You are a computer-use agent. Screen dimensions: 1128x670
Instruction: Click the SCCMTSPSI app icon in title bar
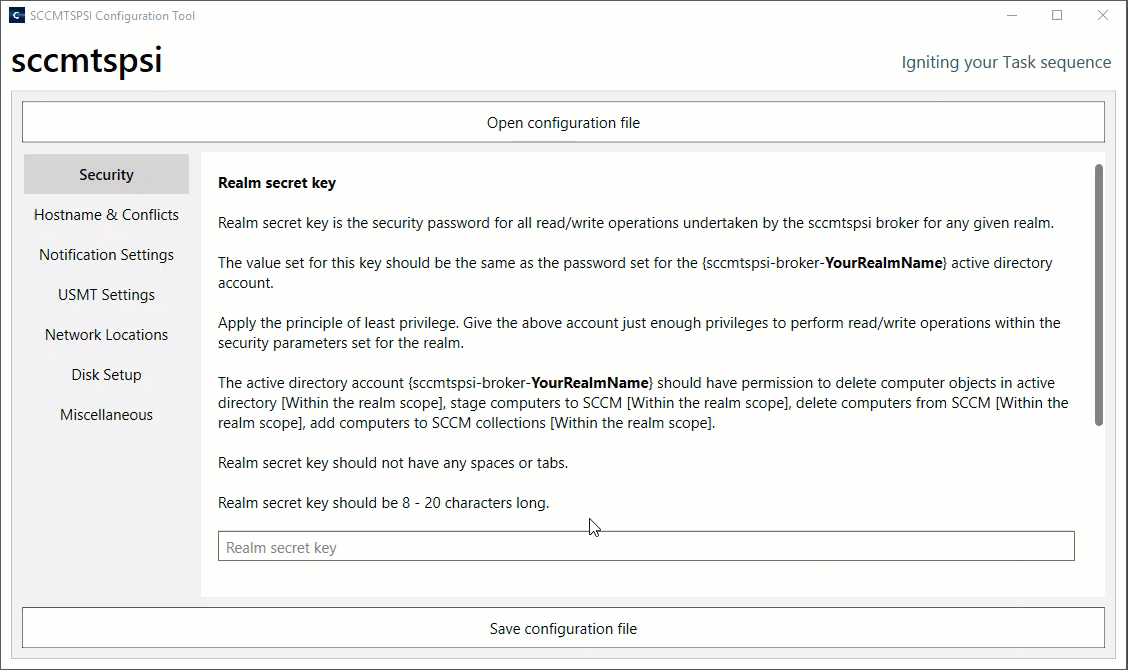(x=17, y=16)
